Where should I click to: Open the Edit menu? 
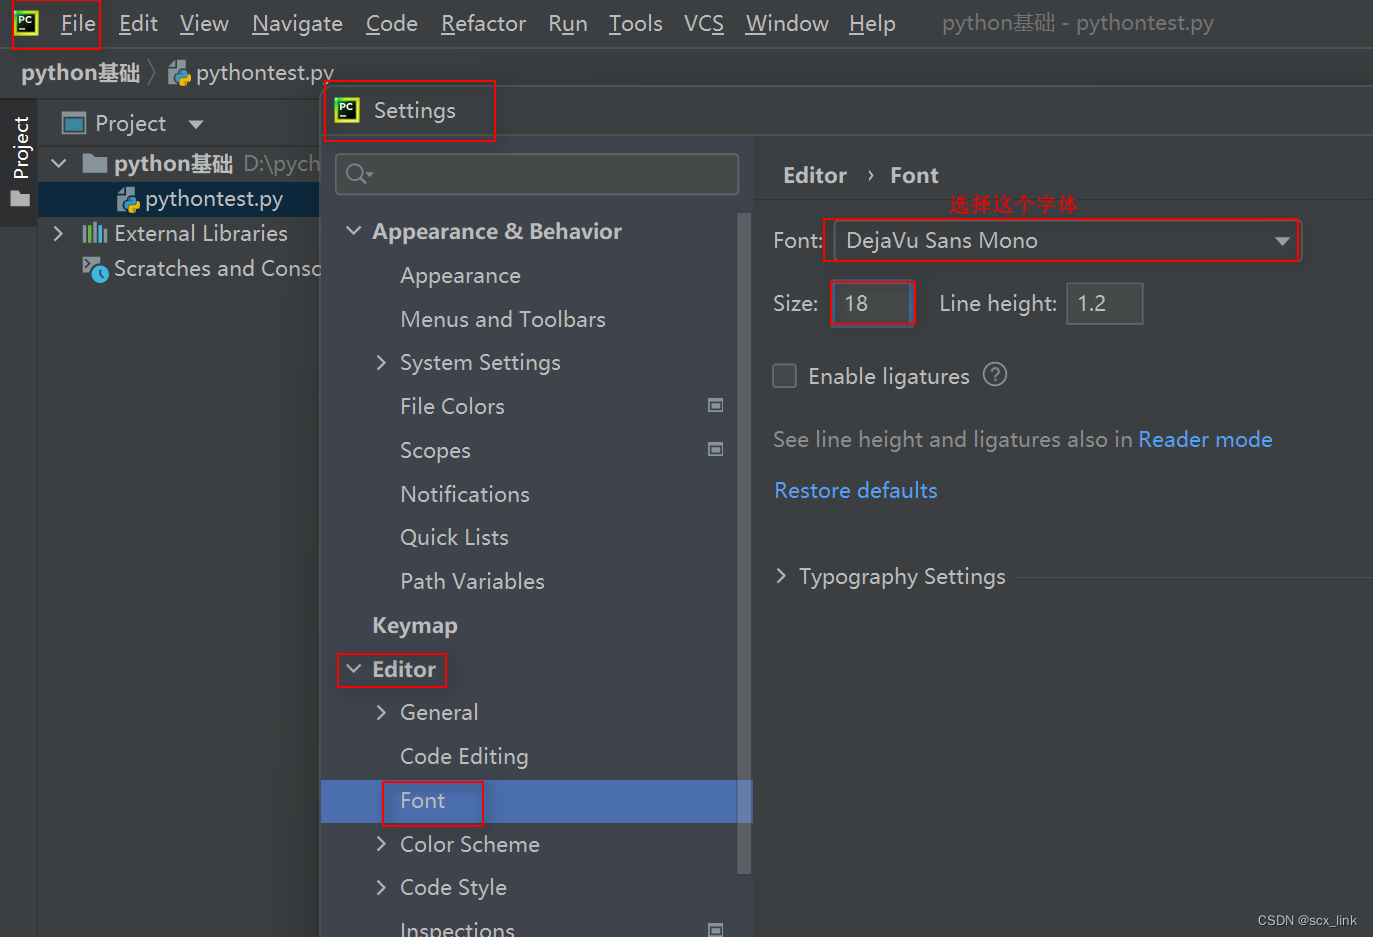coord(138,23)
